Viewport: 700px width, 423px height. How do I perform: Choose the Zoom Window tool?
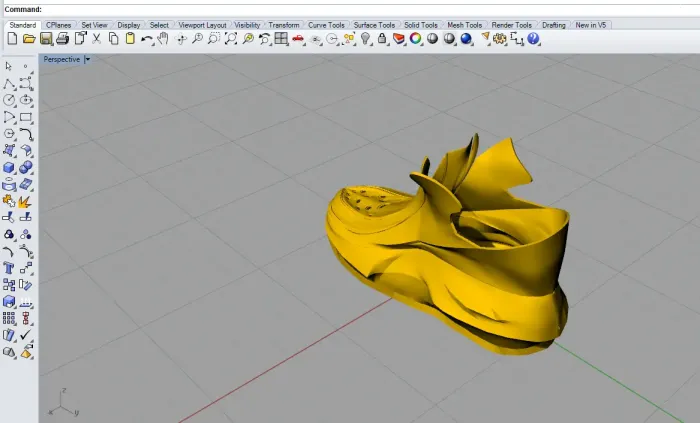click(213, 39)
